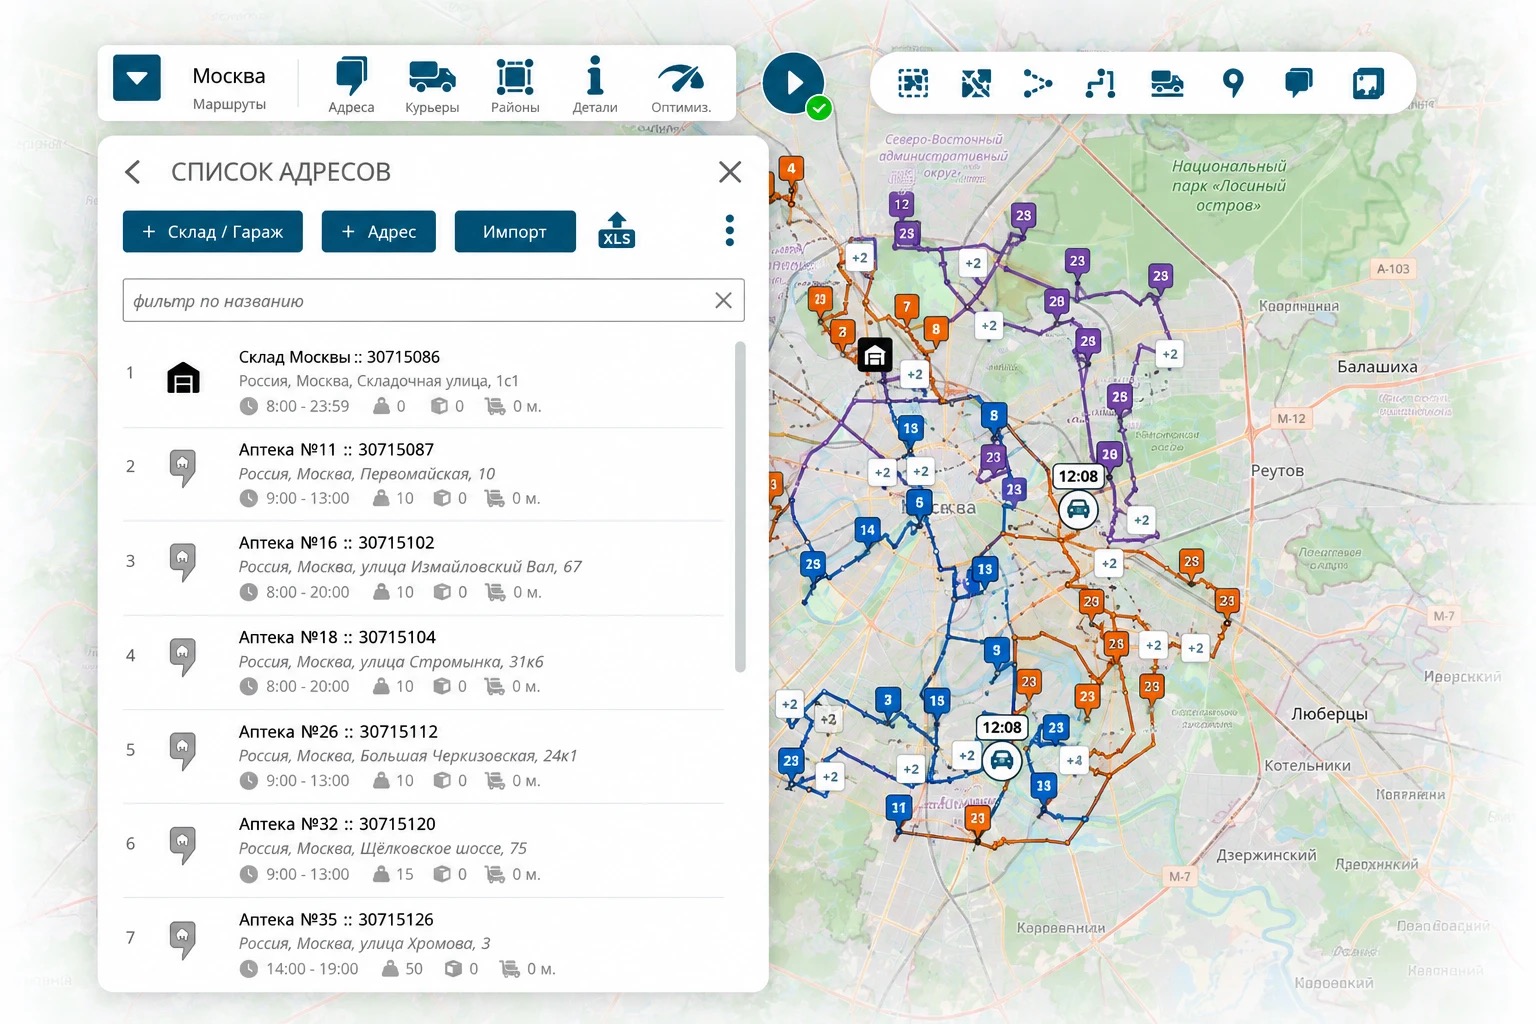Click the delivery truck icon in map toolbar
The height and width of the screenshot is (1024, 1536).
click(x=1167, y=83)
